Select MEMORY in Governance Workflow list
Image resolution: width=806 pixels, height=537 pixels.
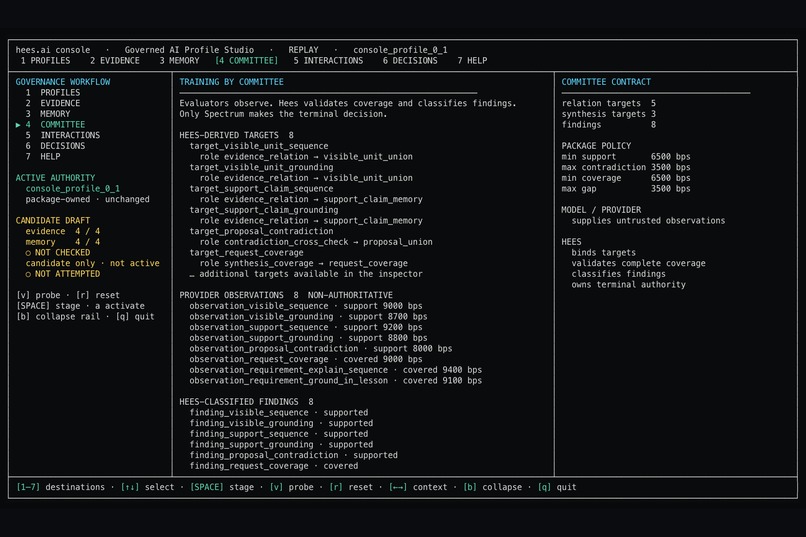(48, 114)
